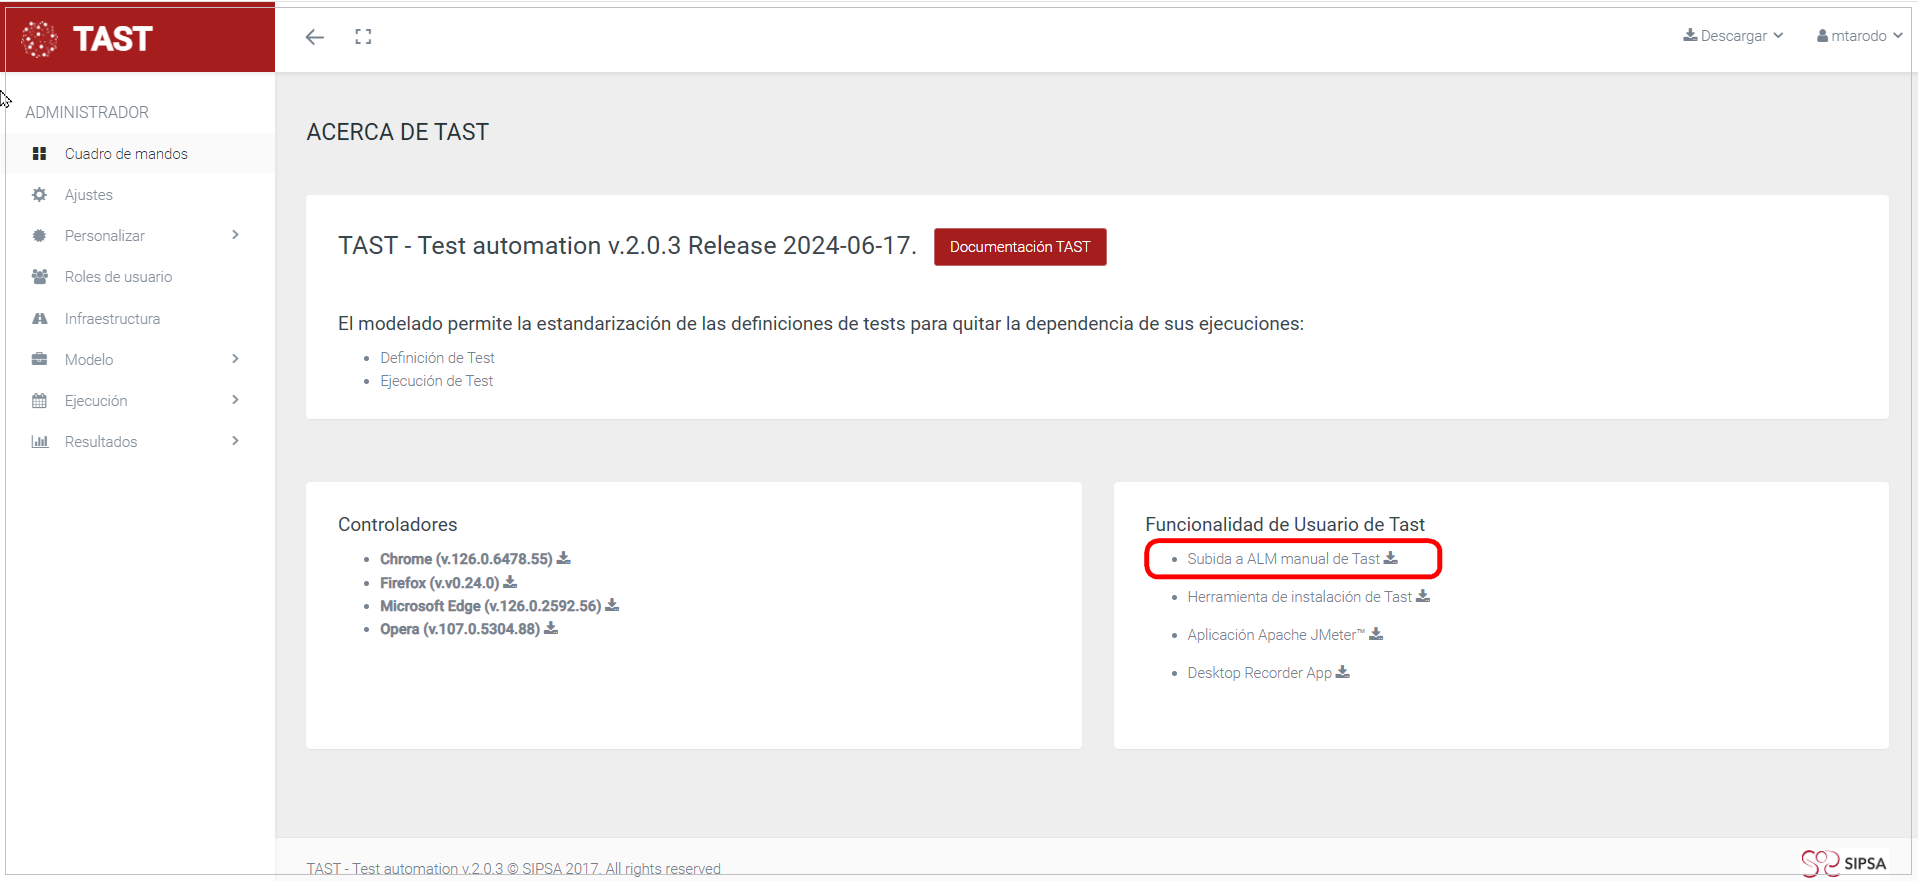The width and height of the screenshot is (1918, 881).
Task: Download Firefox driver via its download icon
Action: pyautogui.click(x=510, y=582)
